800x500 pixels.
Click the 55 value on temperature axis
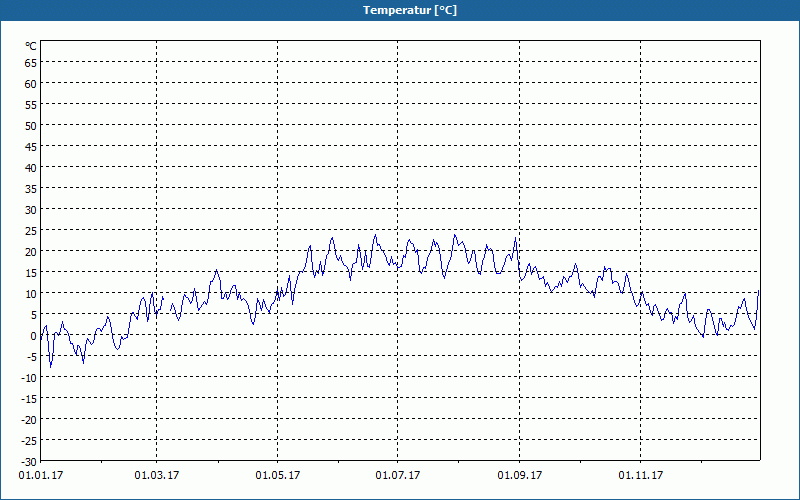tap(31, 105)
